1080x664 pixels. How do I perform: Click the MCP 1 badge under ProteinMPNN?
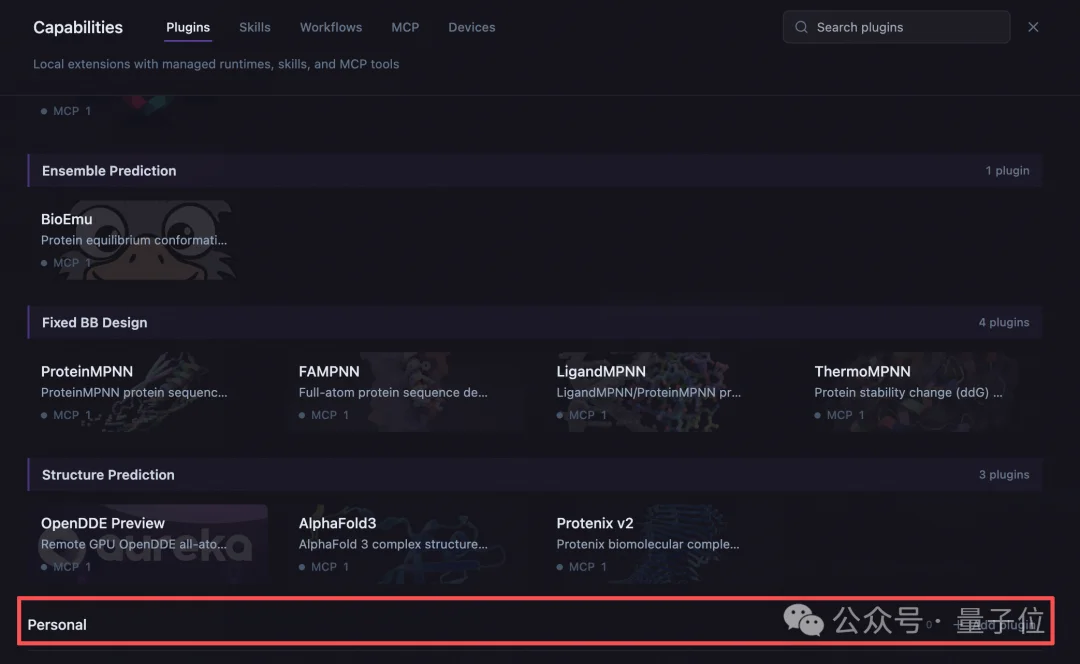66,415
